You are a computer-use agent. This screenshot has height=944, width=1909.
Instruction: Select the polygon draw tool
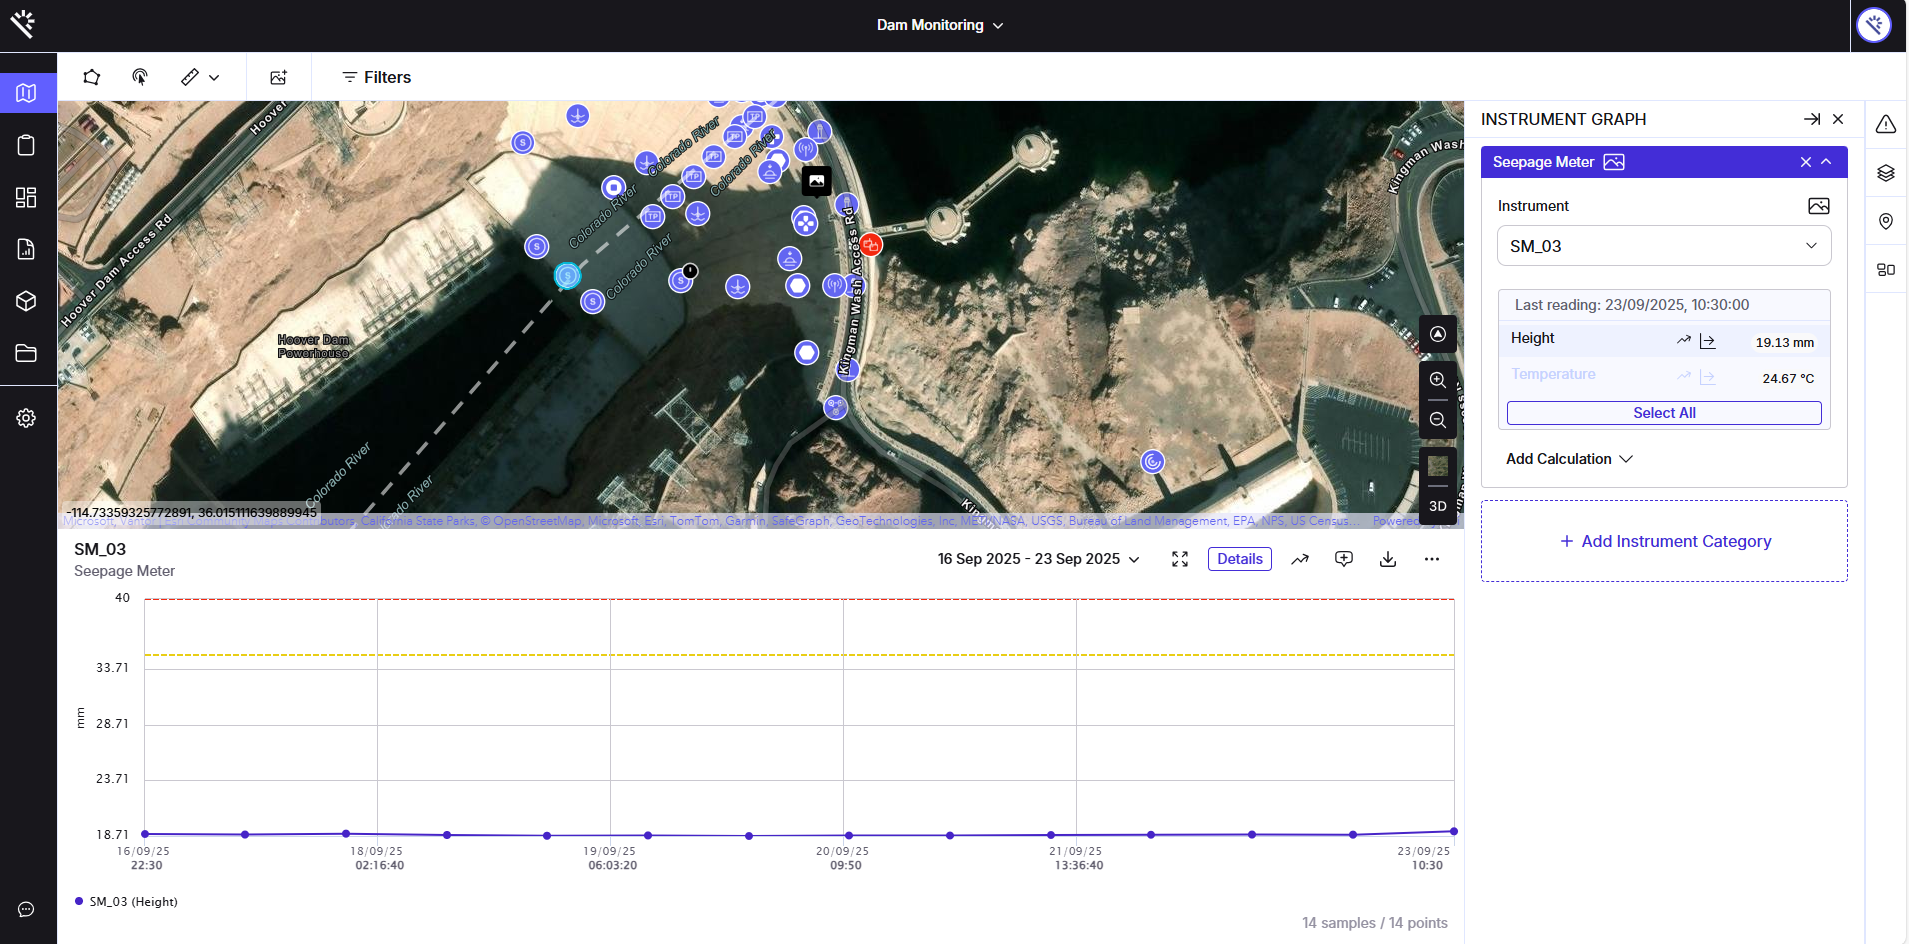click(91, 77)
